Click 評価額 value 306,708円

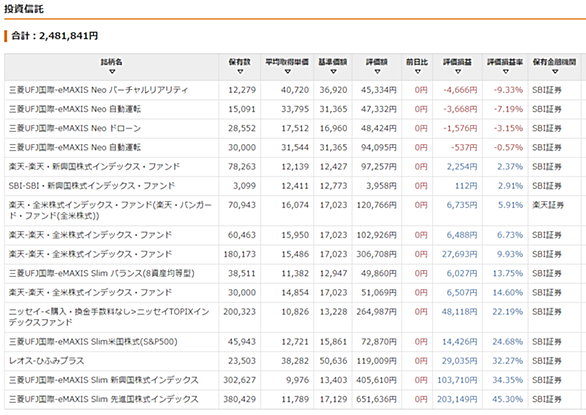[376, 254]
